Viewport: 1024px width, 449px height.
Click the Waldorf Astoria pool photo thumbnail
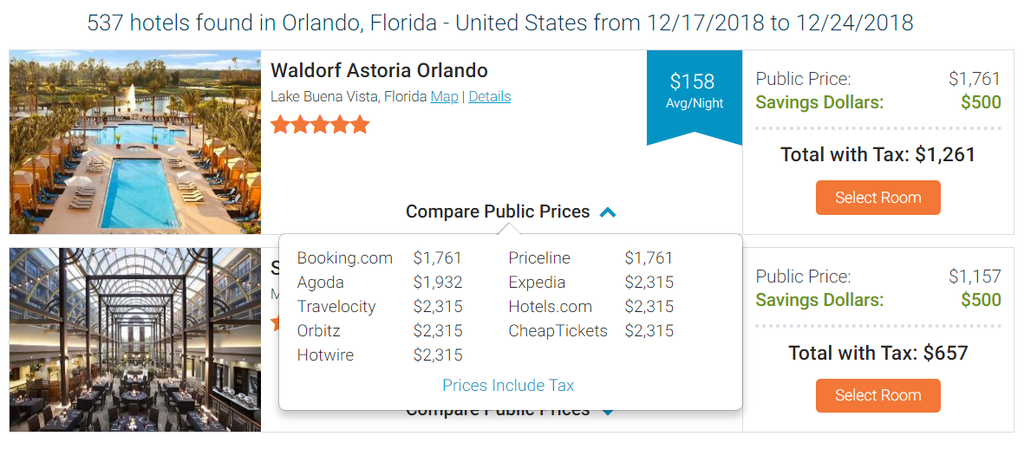click(135, 141)
